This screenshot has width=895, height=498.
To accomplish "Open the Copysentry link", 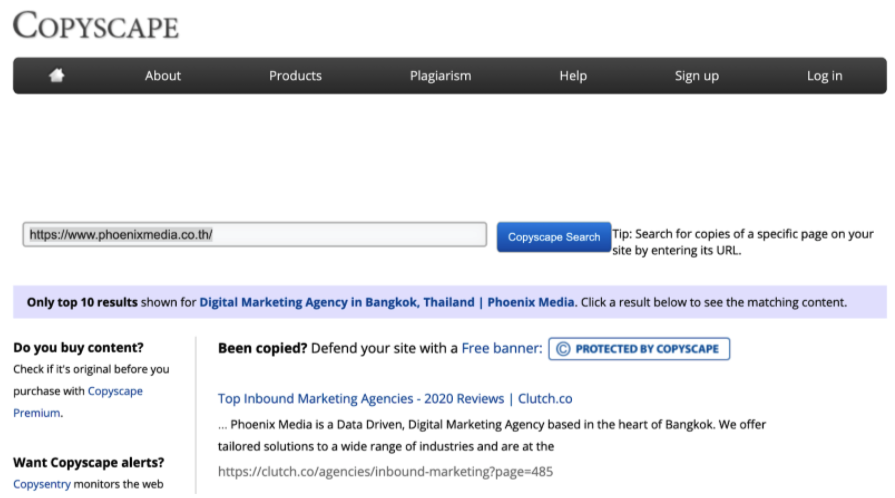I will pos(42,484).
